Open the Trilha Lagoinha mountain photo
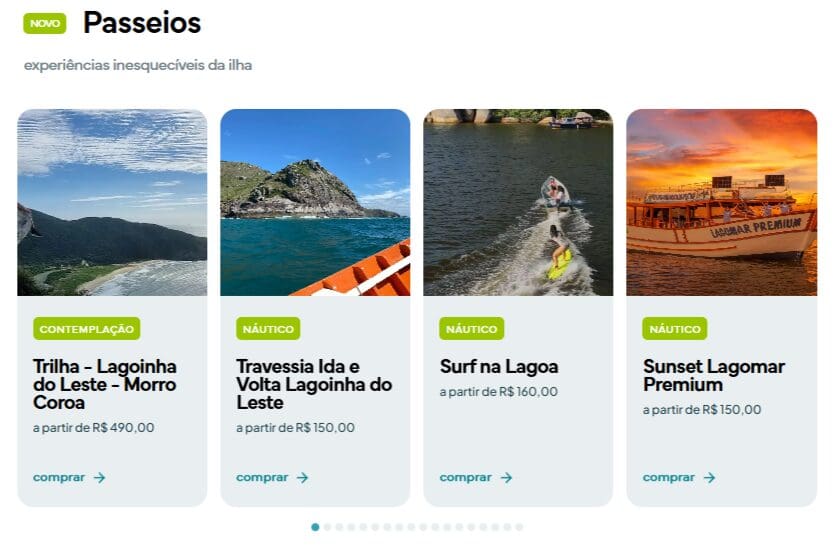837x547 pixels. (x=112, y=202)
